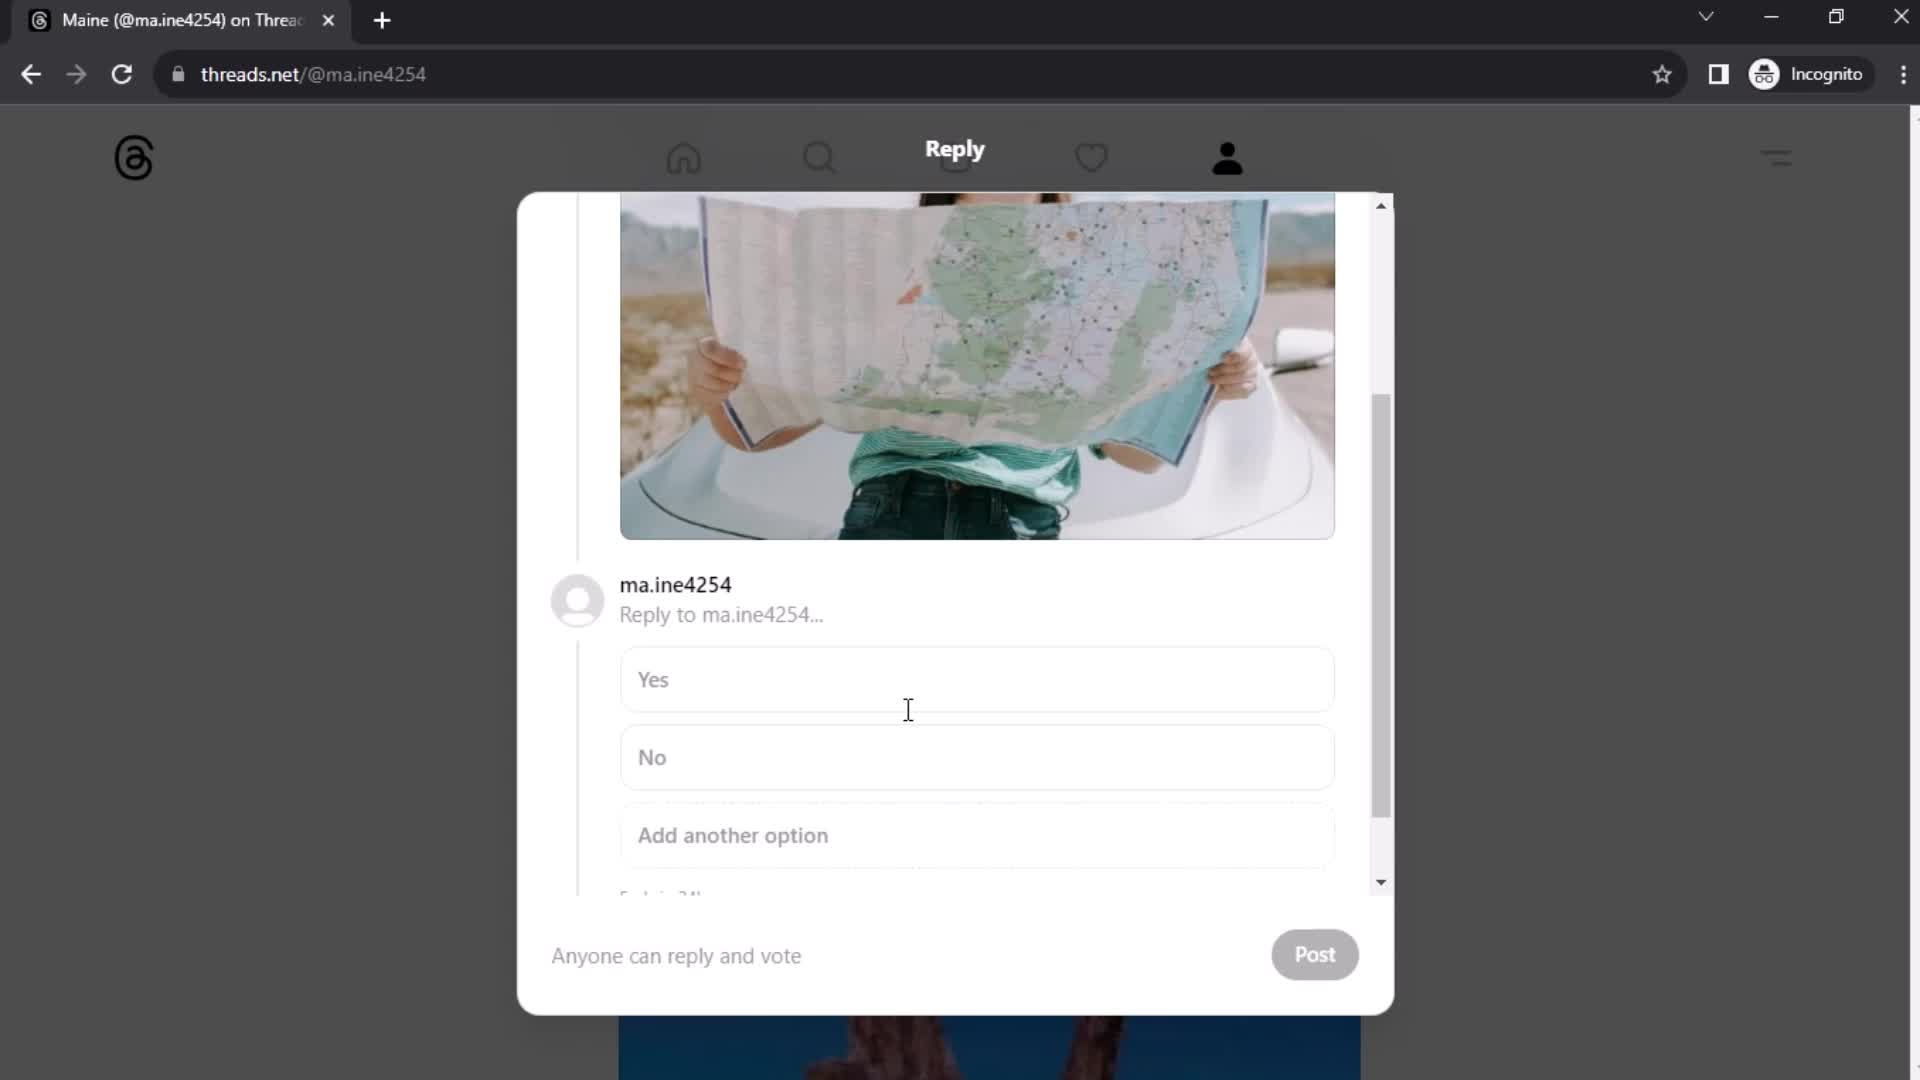
Task: Open the home feed
Action: click(x=682, y=157)
